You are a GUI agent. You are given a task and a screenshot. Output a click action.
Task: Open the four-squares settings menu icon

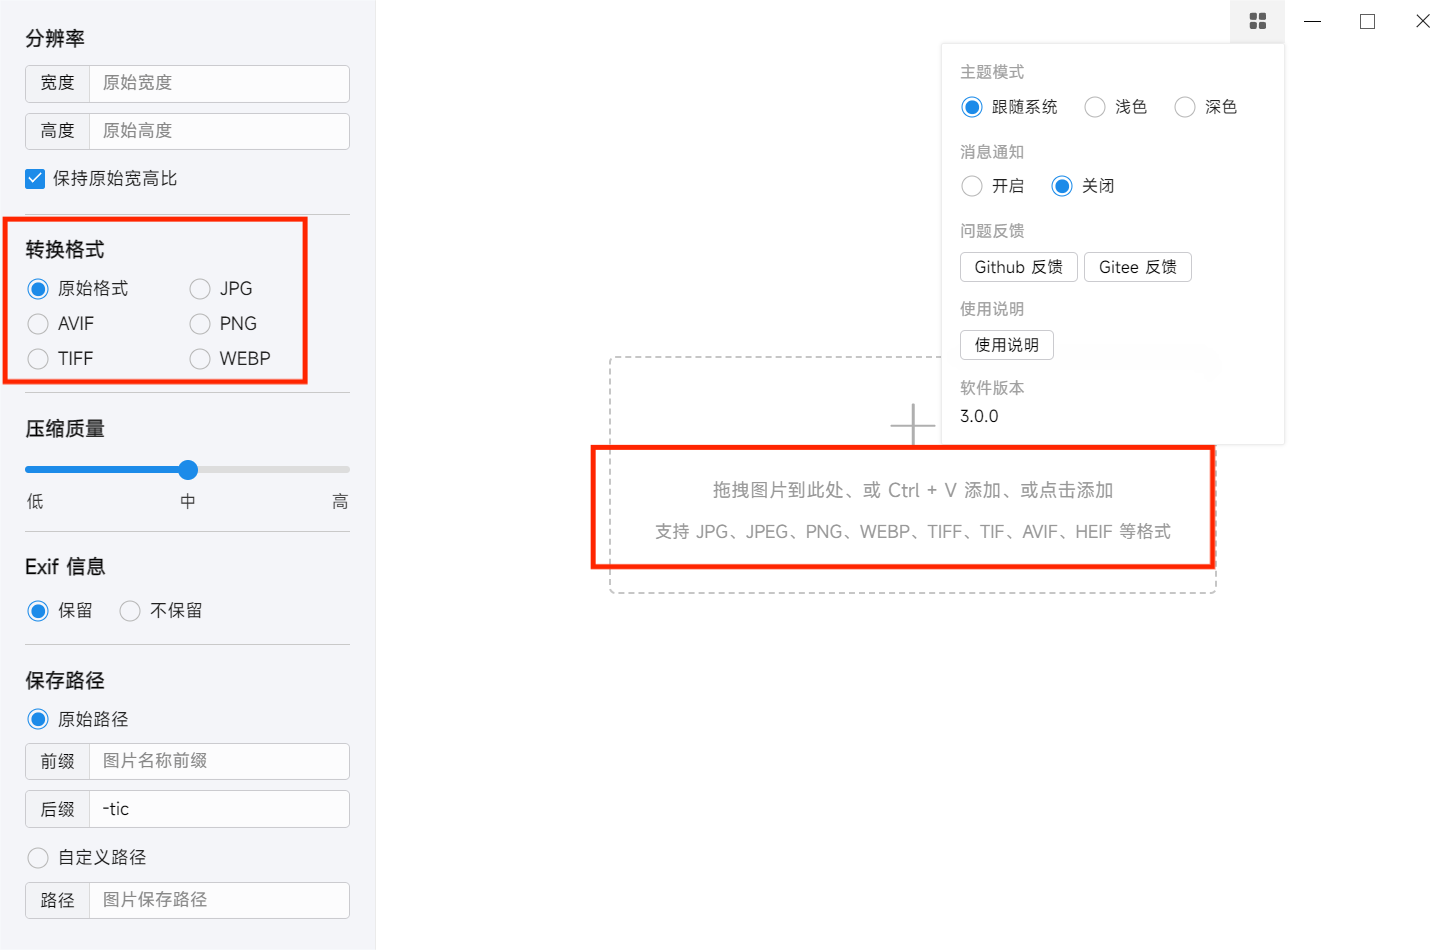click(1257, 21)
